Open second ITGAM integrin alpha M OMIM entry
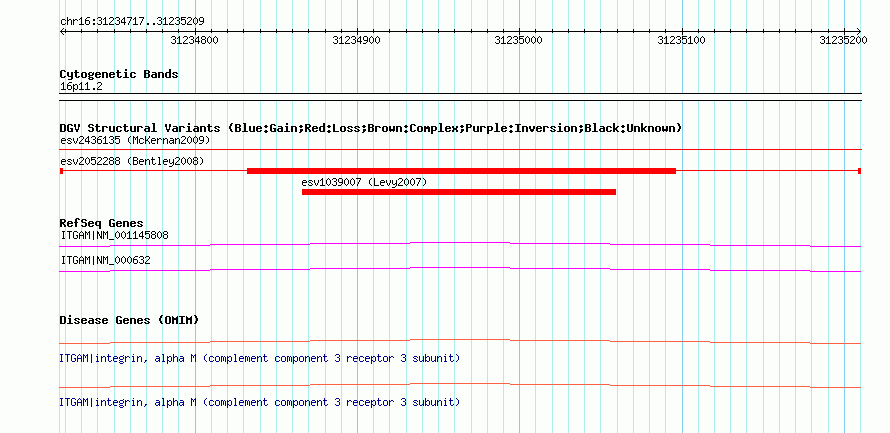Viewport: 890px width, 433px height. point(259,402)
